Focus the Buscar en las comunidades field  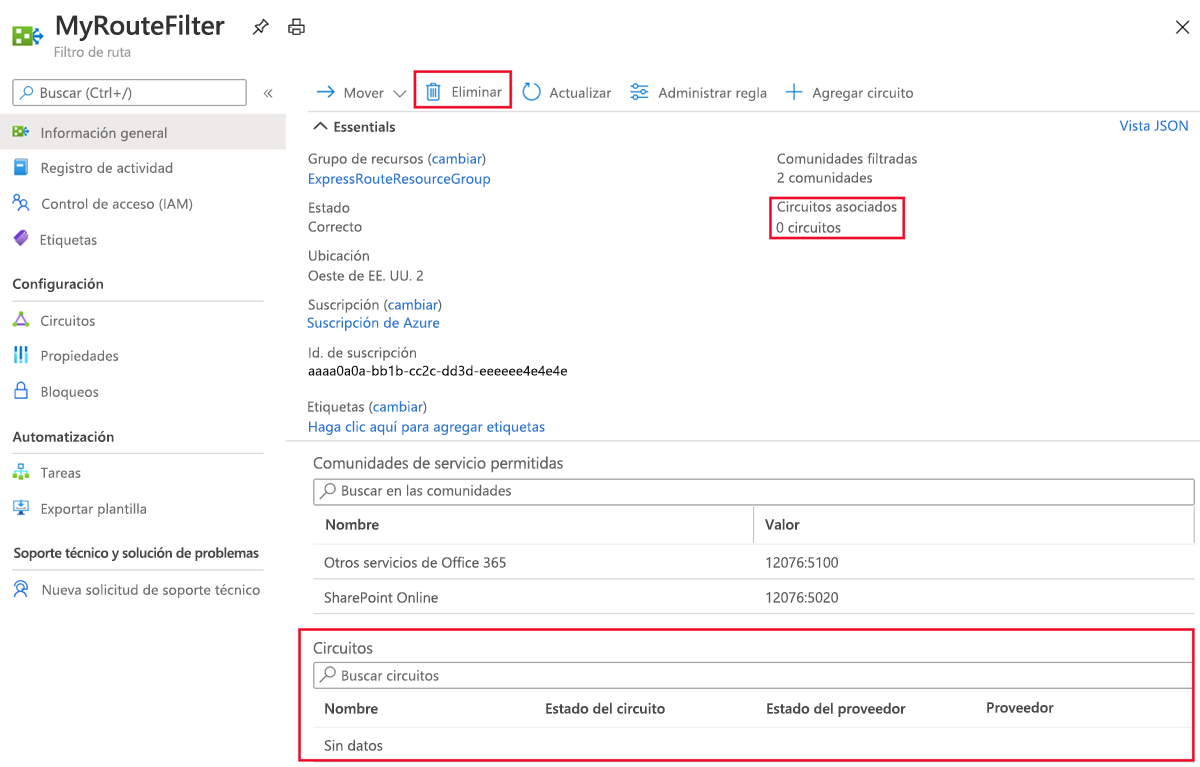tap(753, 491)
